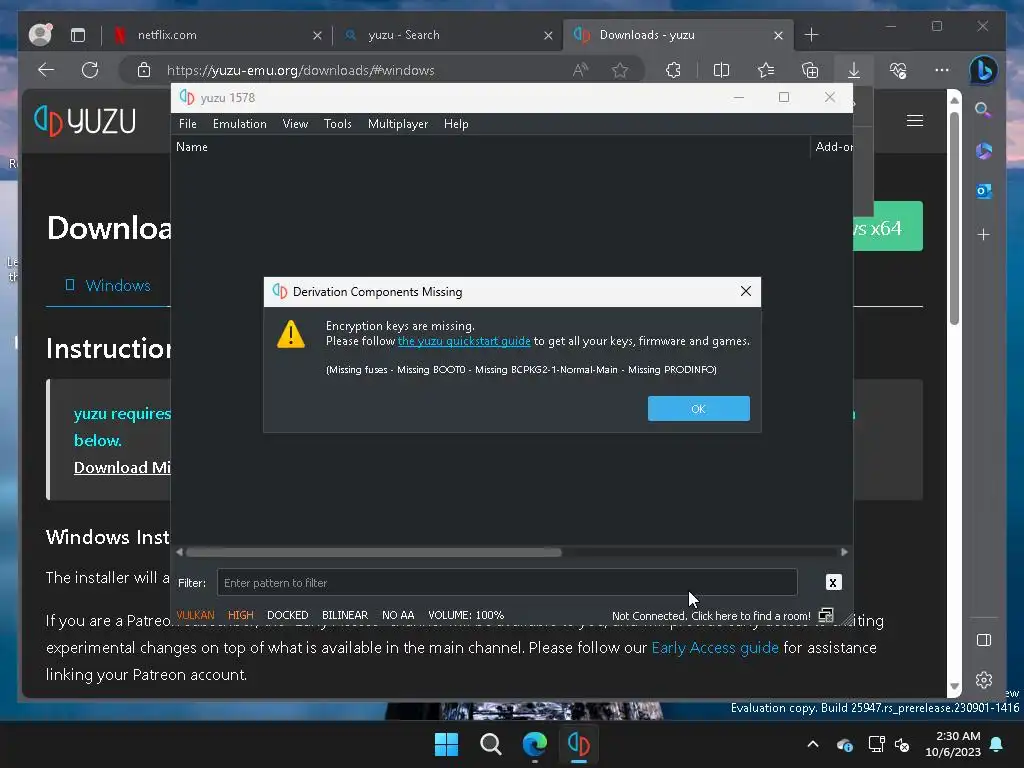Click the yuzu website logo
The image size is (1024, 768).
coord(86,121)
